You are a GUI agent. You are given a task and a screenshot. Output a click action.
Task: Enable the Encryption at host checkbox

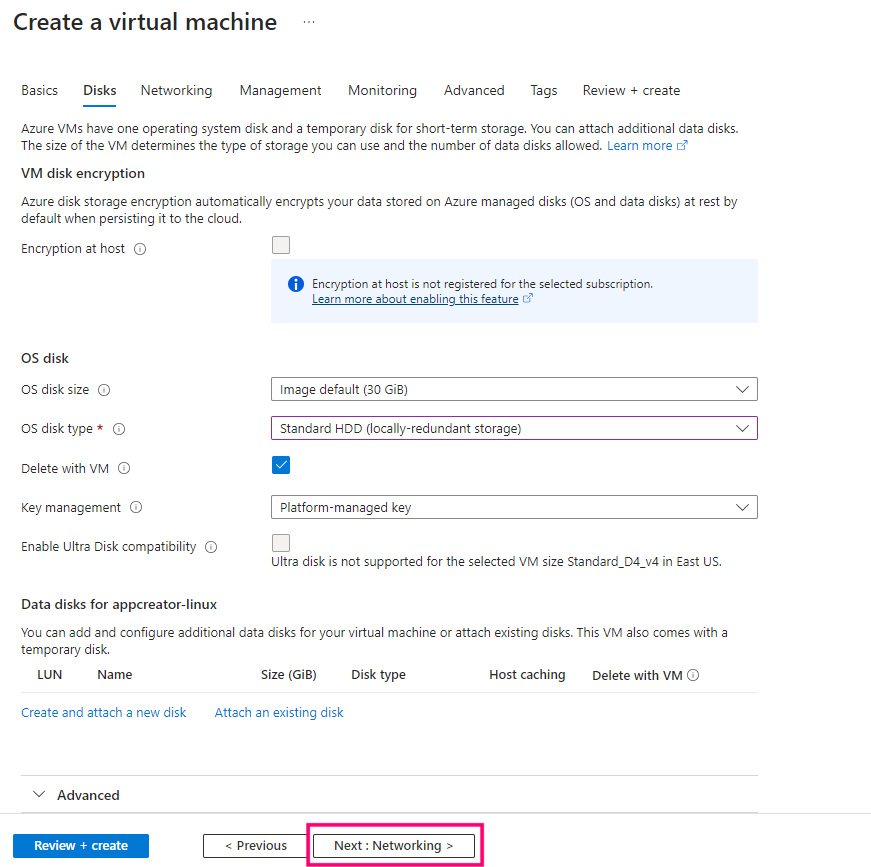pos(281,246)
